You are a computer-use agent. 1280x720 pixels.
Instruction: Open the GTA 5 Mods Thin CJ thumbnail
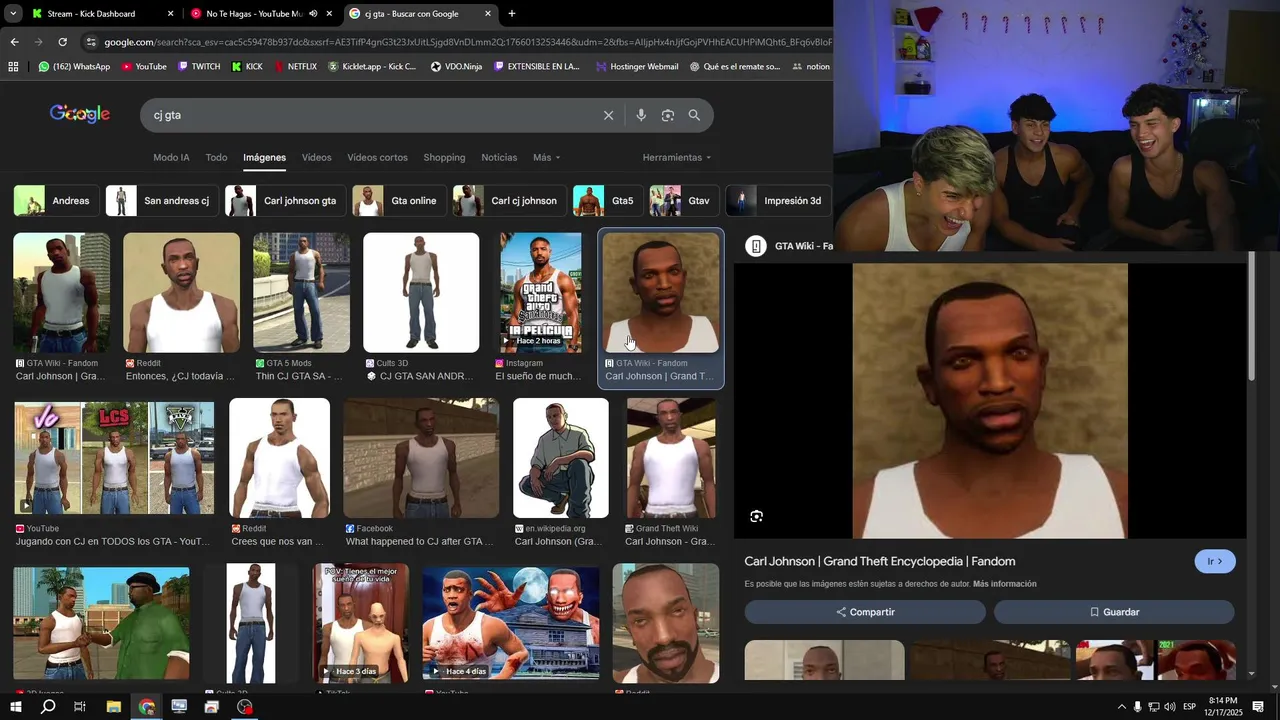click(x=301, y=293)
